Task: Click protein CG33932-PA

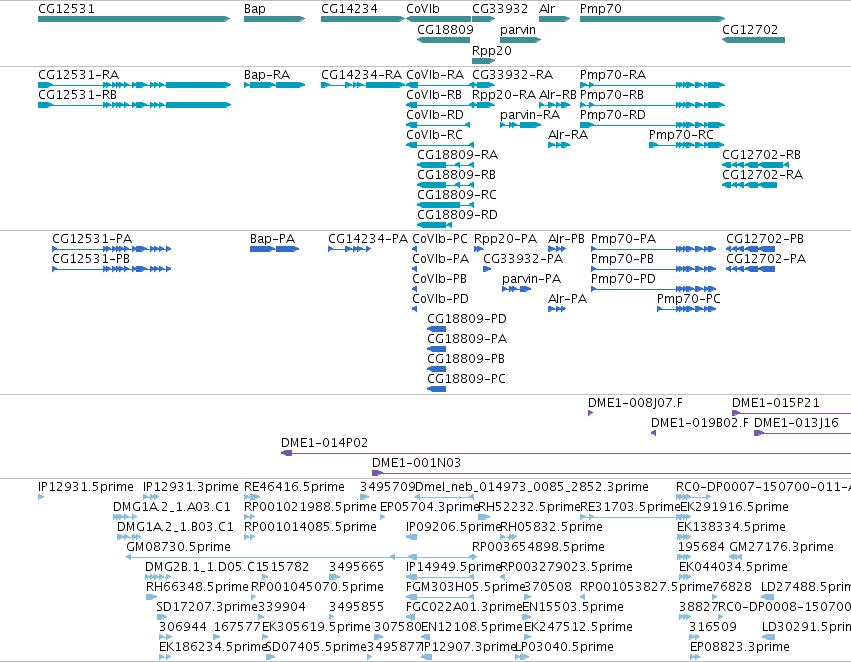Action: [487, 269]
